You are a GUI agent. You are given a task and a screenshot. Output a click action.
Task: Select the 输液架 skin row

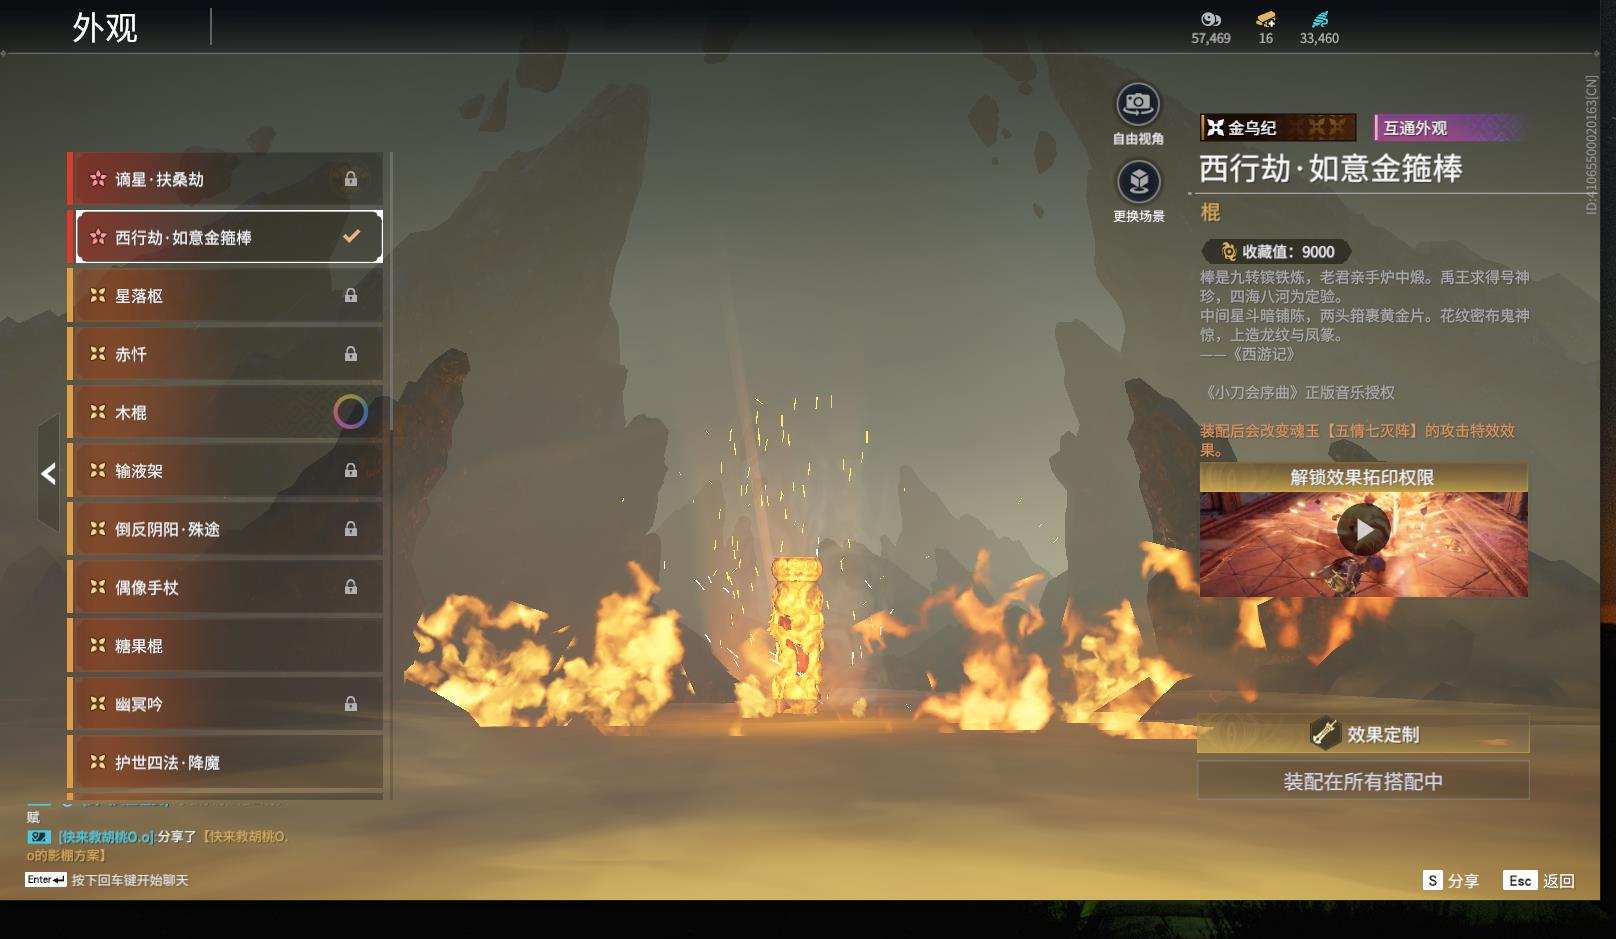[x=225, y=471]
